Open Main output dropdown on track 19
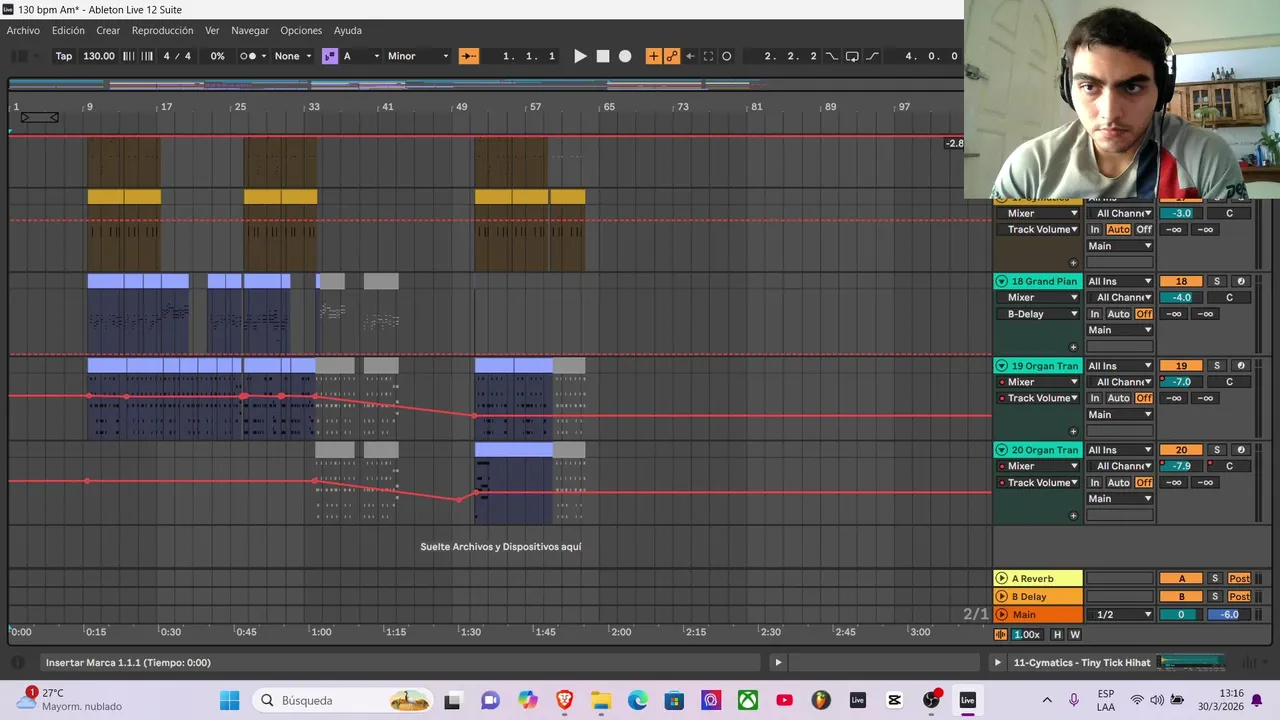This screenshot has height=720, width=1280. (x=1120, y=414)
